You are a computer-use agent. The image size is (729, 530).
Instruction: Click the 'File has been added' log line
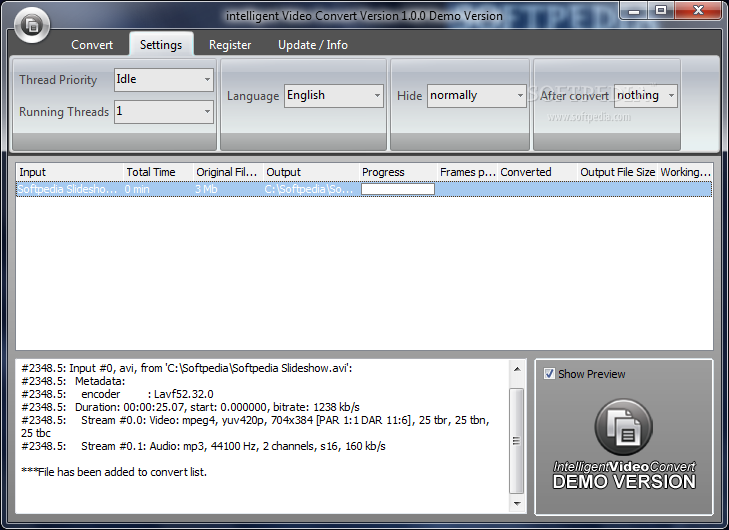114,472
